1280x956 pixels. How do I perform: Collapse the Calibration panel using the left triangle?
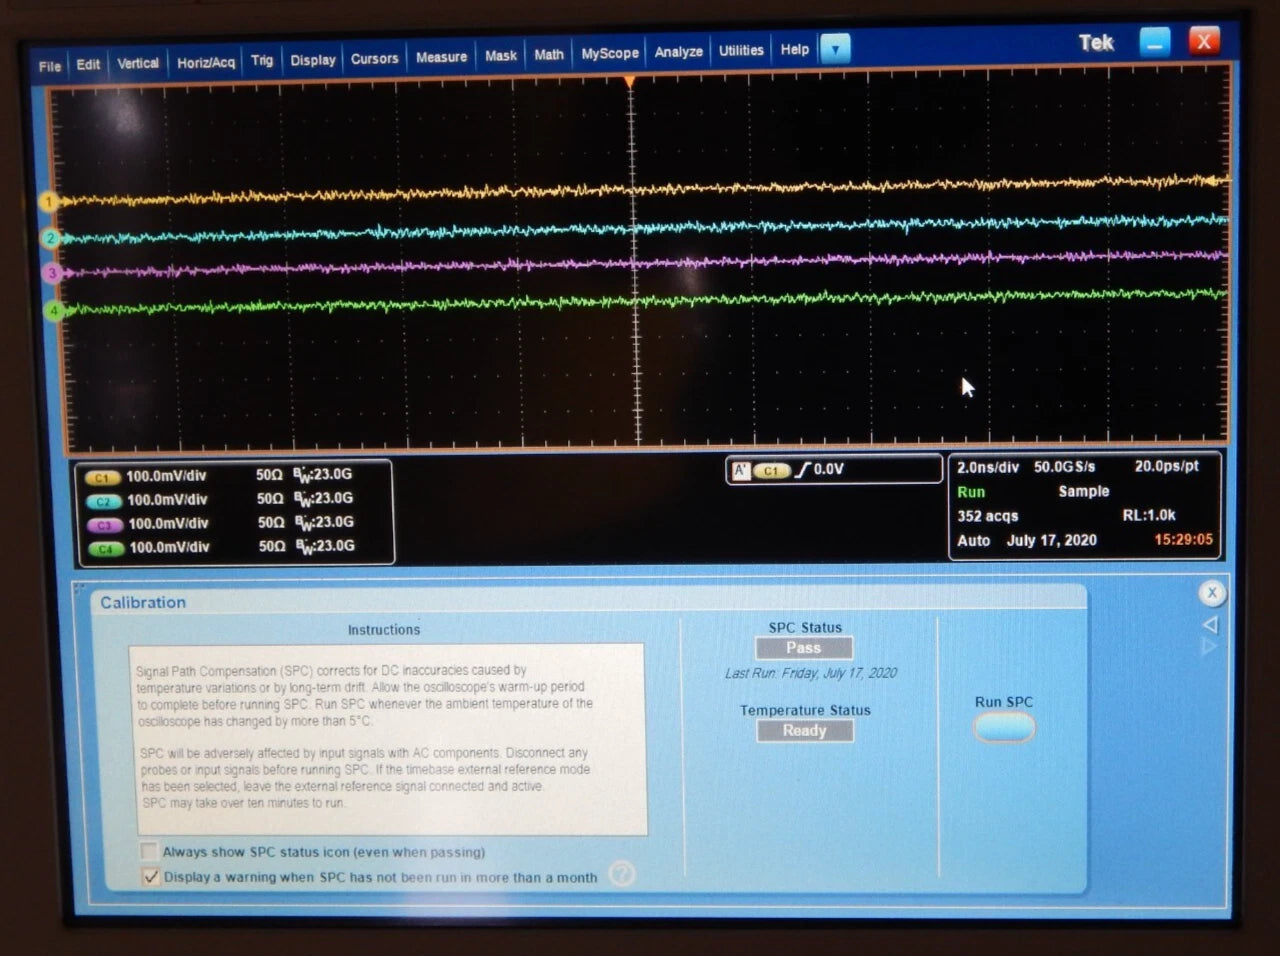pyautogui.click(x=1210, y=625)
